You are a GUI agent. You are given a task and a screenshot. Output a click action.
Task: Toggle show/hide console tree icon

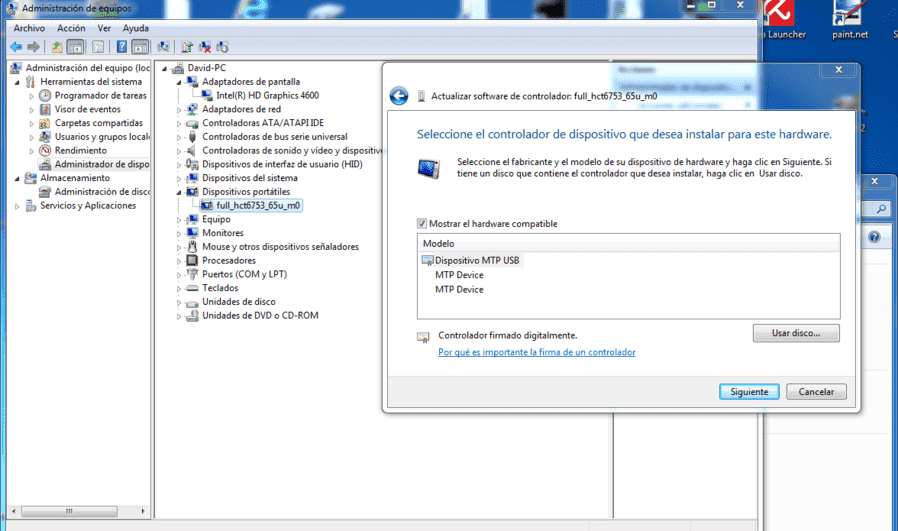(75, 47)
